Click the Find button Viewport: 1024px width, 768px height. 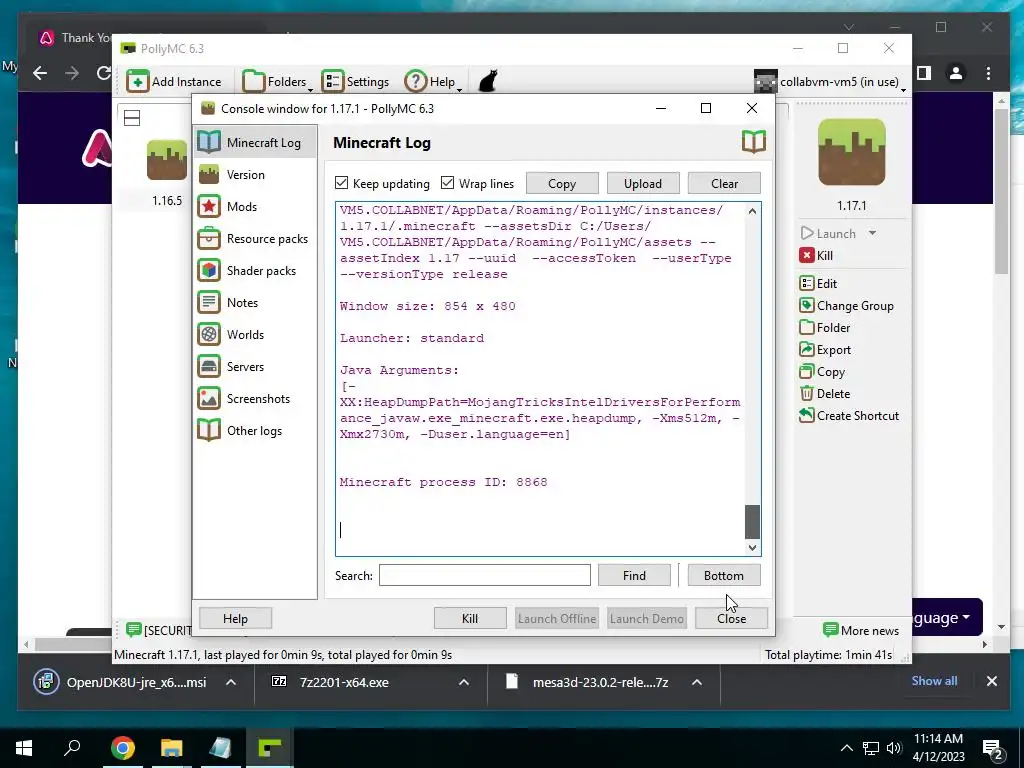634,575
